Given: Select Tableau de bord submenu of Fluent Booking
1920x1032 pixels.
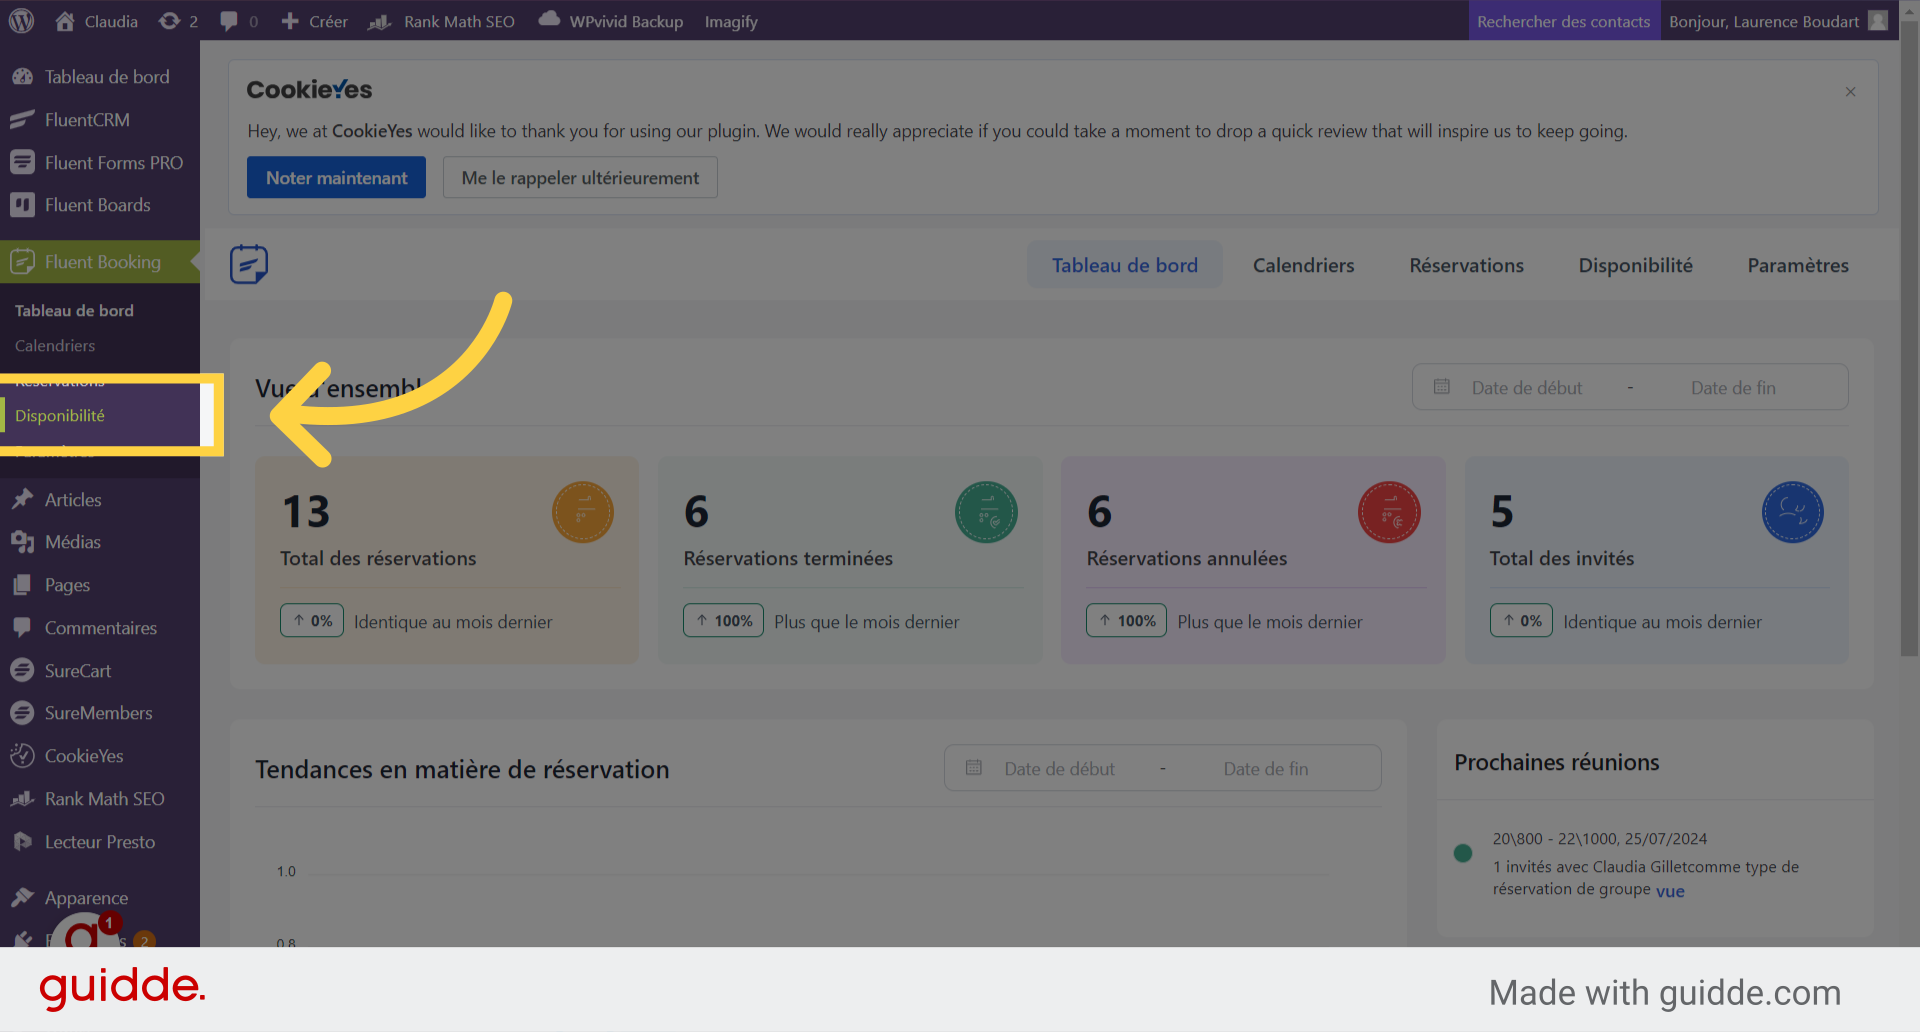Looking at the screenshot, I should [x=74, y=311].
